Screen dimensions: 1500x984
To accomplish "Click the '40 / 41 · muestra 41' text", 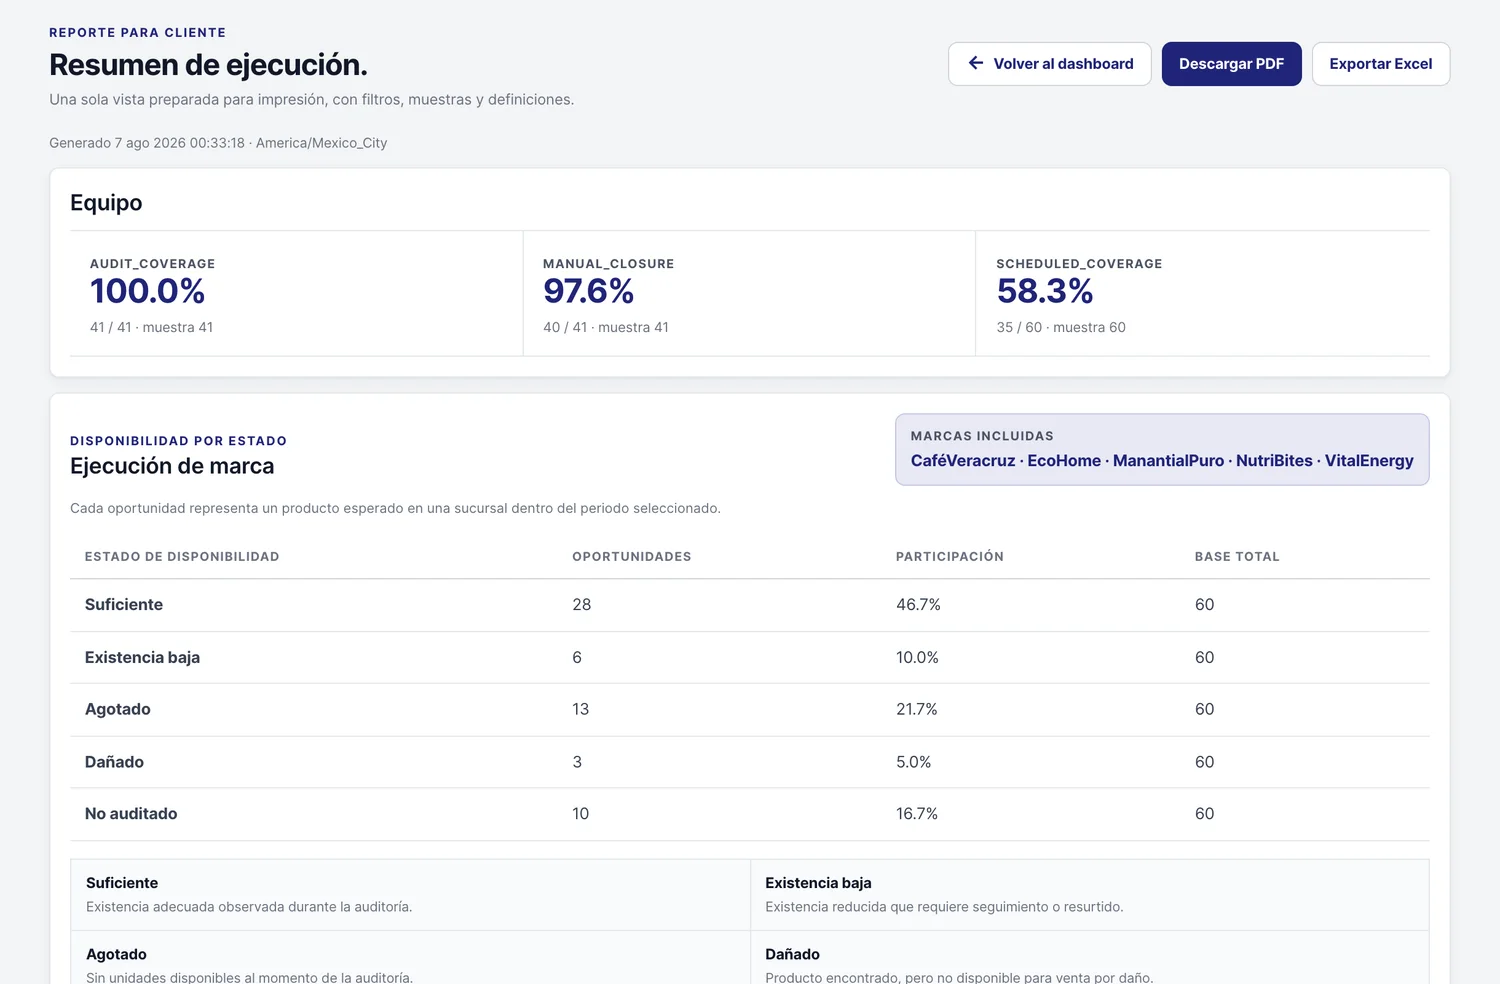I will (x=606, y=327).
